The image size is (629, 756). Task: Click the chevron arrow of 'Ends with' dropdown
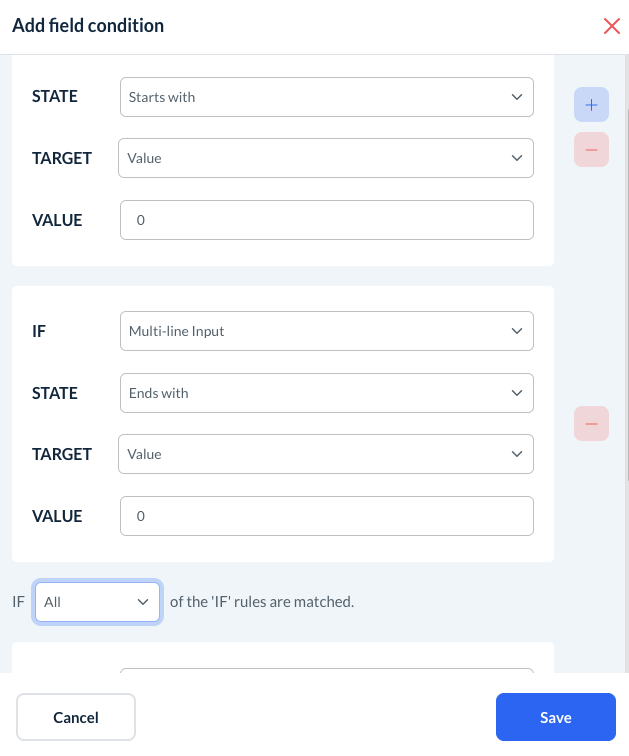point(516,393)
